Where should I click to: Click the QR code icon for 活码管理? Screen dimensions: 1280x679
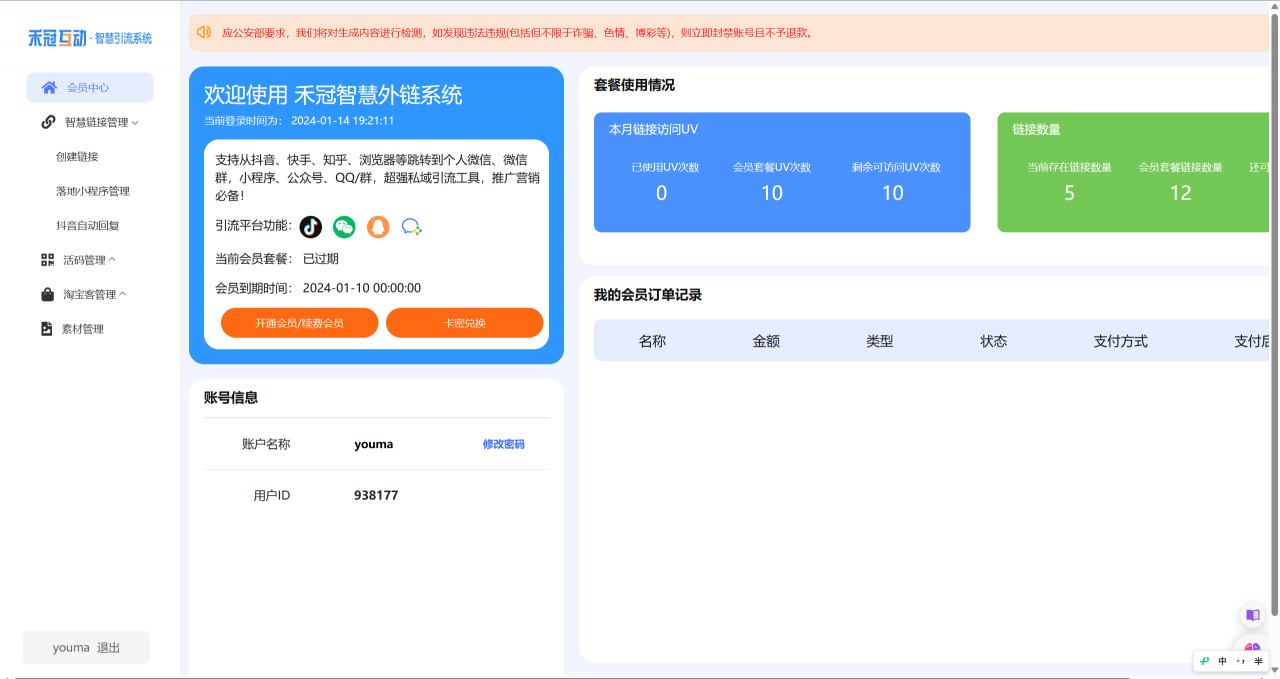tap(47, 260)
